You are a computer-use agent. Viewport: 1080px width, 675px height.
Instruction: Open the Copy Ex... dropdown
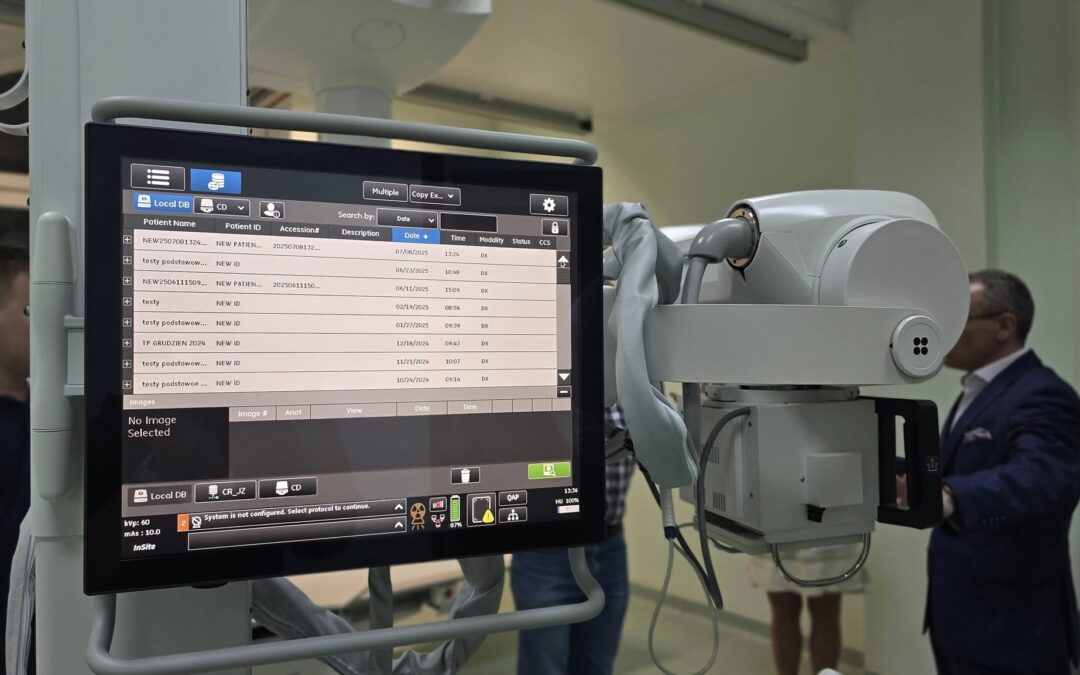point(434,195)
